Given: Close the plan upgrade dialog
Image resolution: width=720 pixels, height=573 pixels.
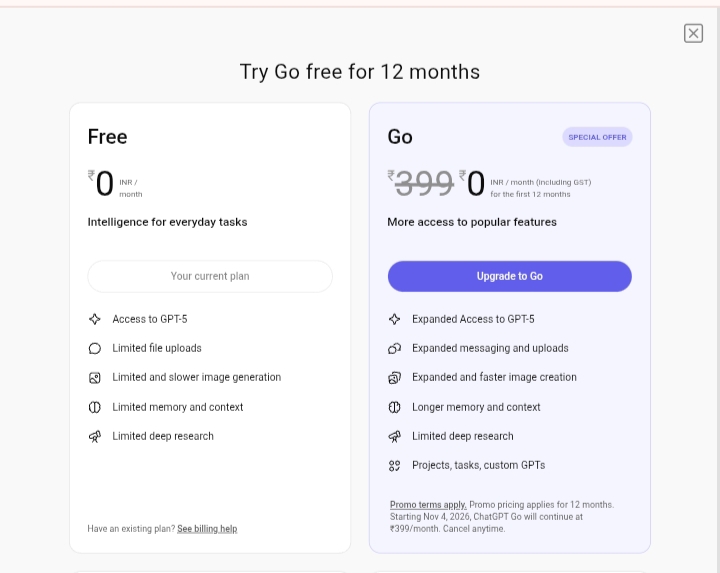Looking at the screenshot, I should pos(693,34).
